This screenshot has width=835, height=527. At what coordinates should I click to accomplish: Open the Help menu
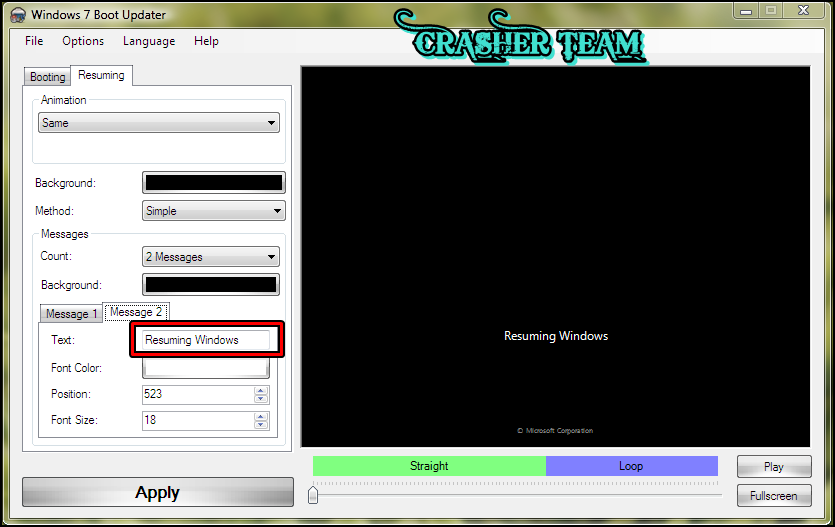point(206,41)
